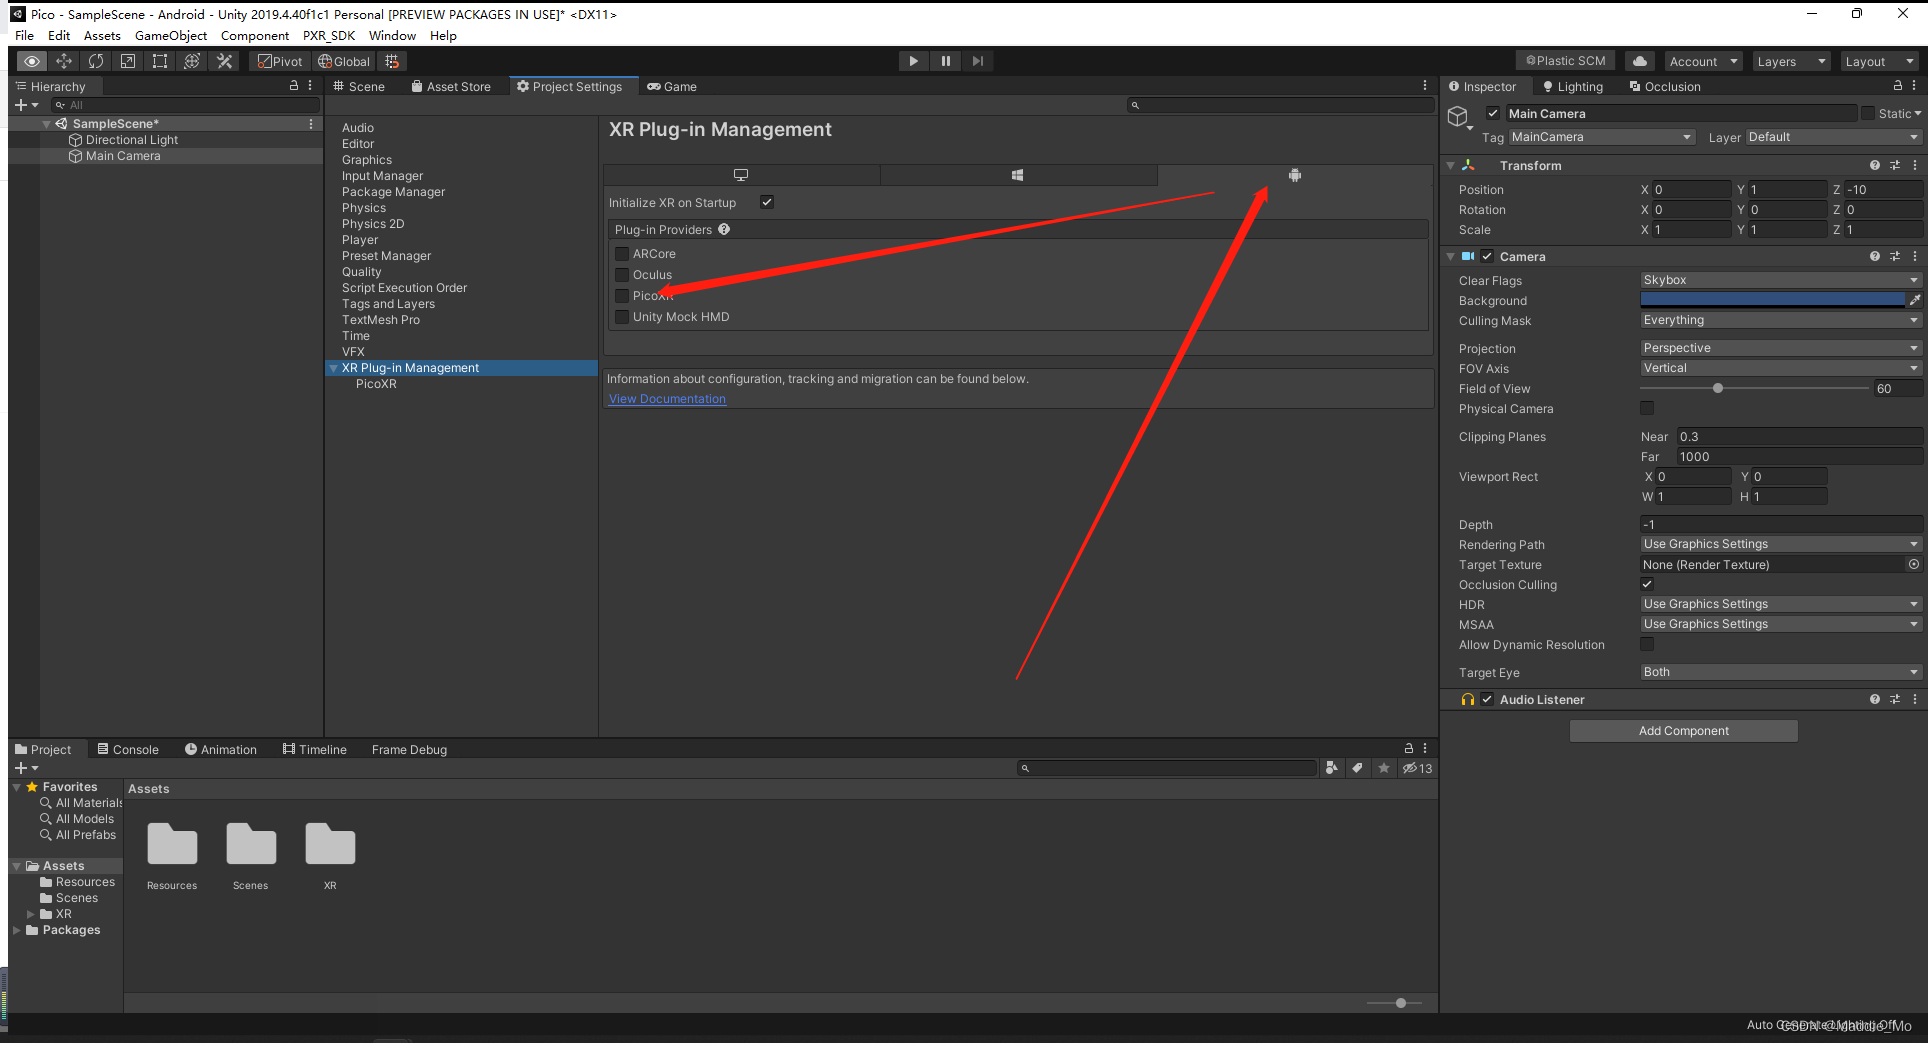Open cloud services icon
Screen dimensions: 1928x1043
coord(1640,61)
